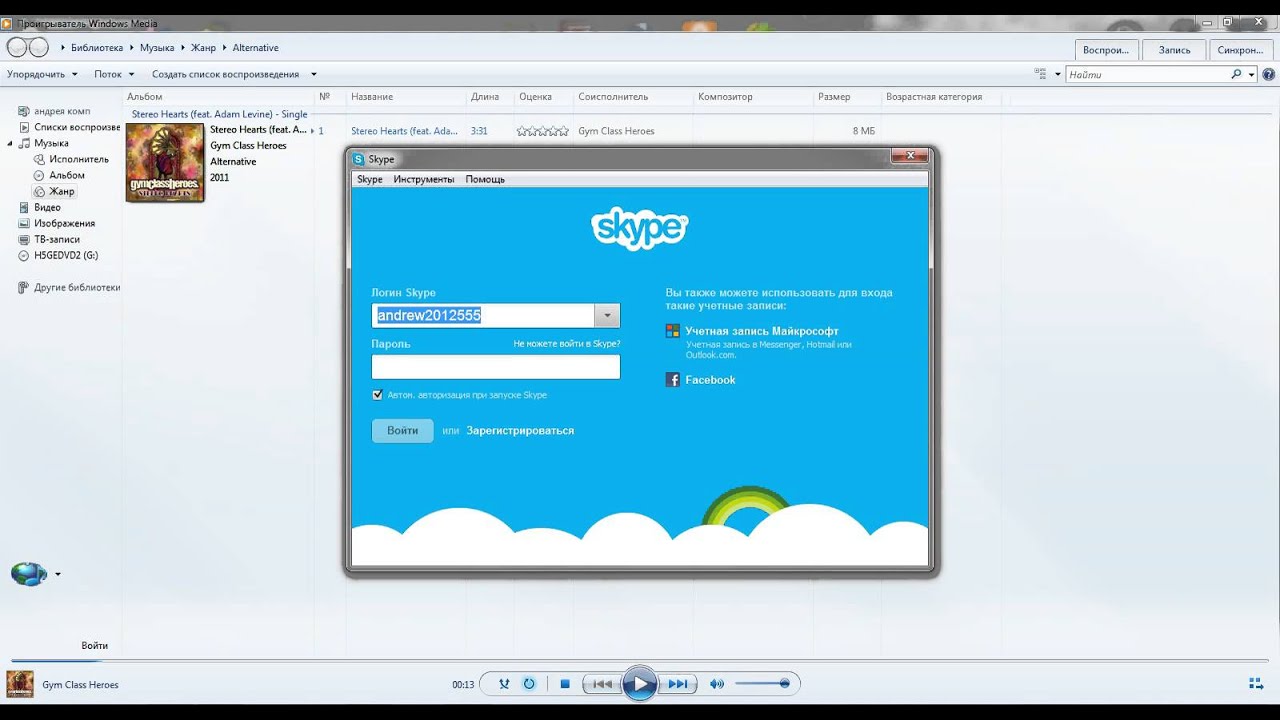This screenshot has width=1280, height=720.
Task: Select the Stereo Hearts track title in the list
Action: click(404, 131)
